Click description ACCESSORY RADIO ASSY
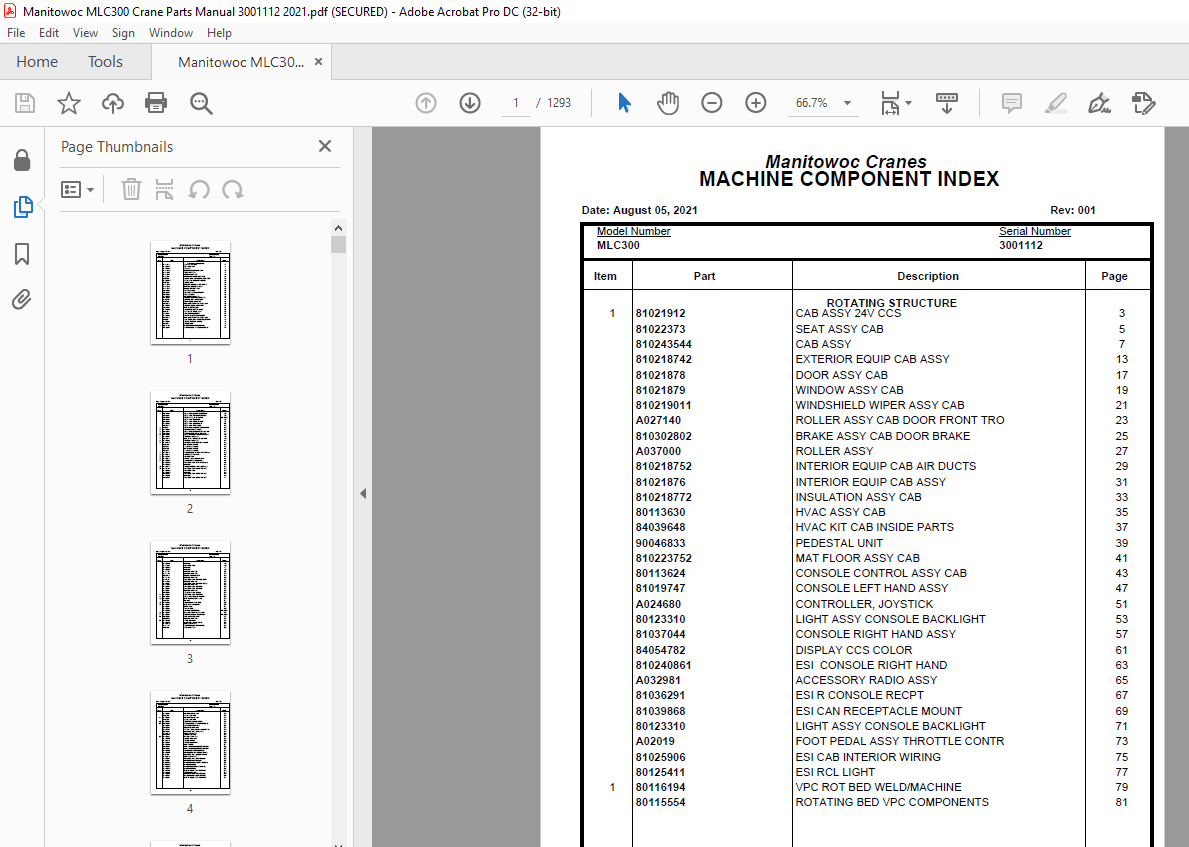Screen dimensions: 1189x847 point(866,680)
